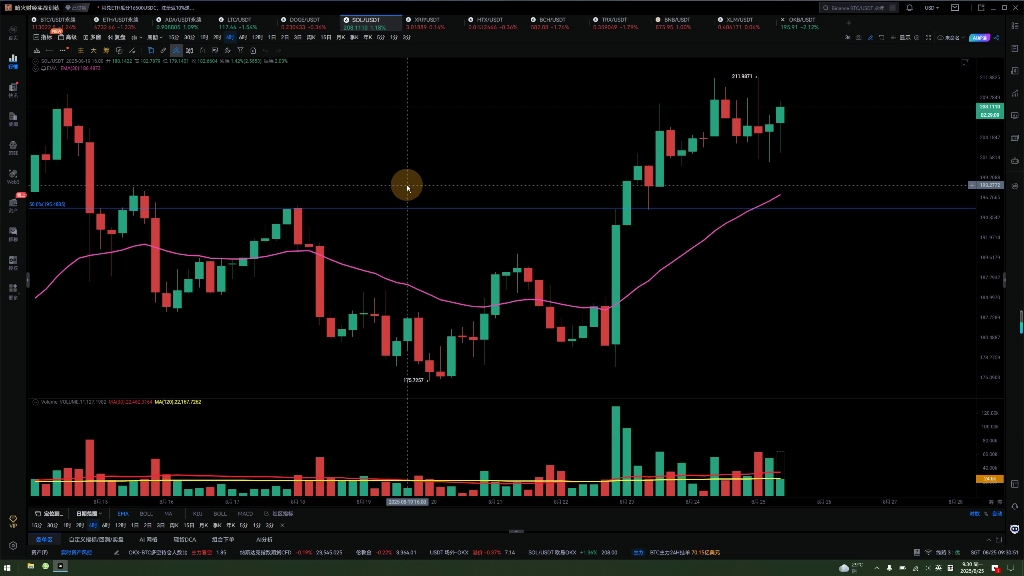Click the VIP crown icon in sidebar

[x=13, y=521]
